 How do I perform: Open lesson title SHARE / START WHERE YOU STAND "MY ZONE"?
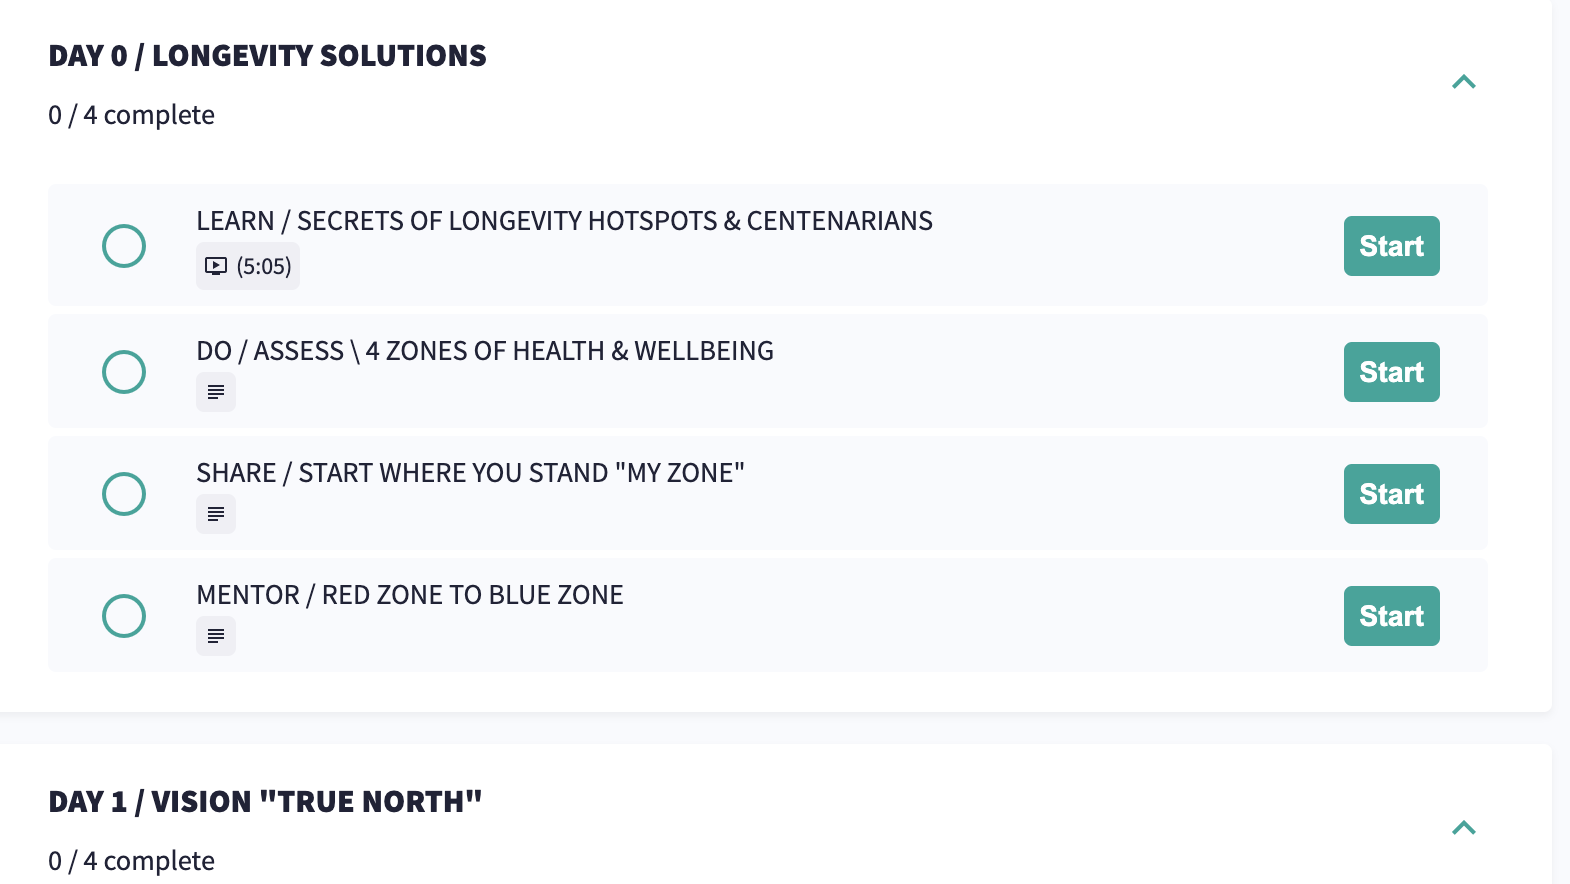[471, 473]
